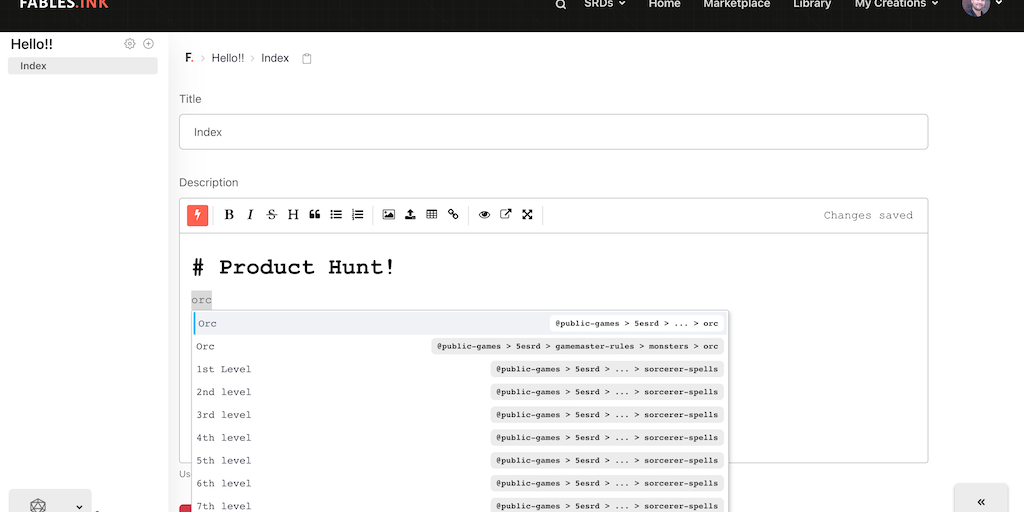Click the red lightning bolt toolbar button

pos(198,215)
